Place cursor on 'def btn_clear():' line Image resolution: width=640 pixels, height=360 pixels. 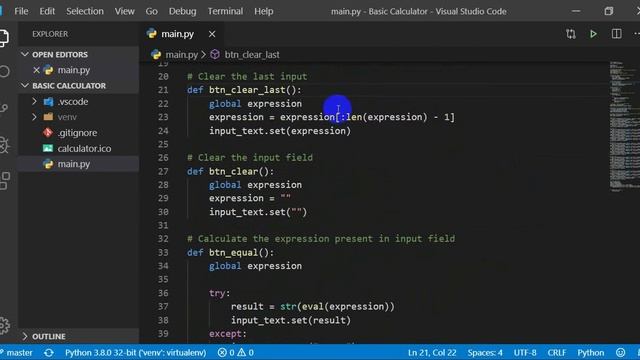[x=231, y=171]
